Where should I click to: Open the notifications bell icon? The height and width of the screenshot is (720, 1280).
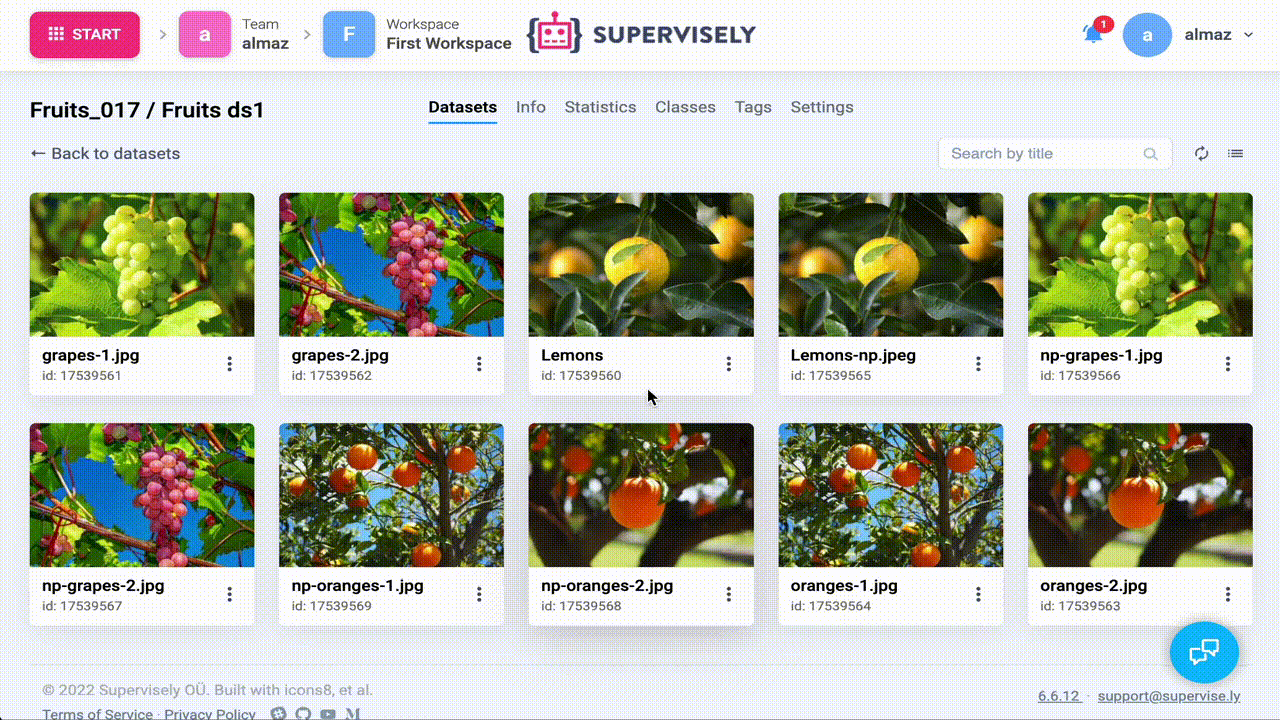click(x=1093, y=34)
